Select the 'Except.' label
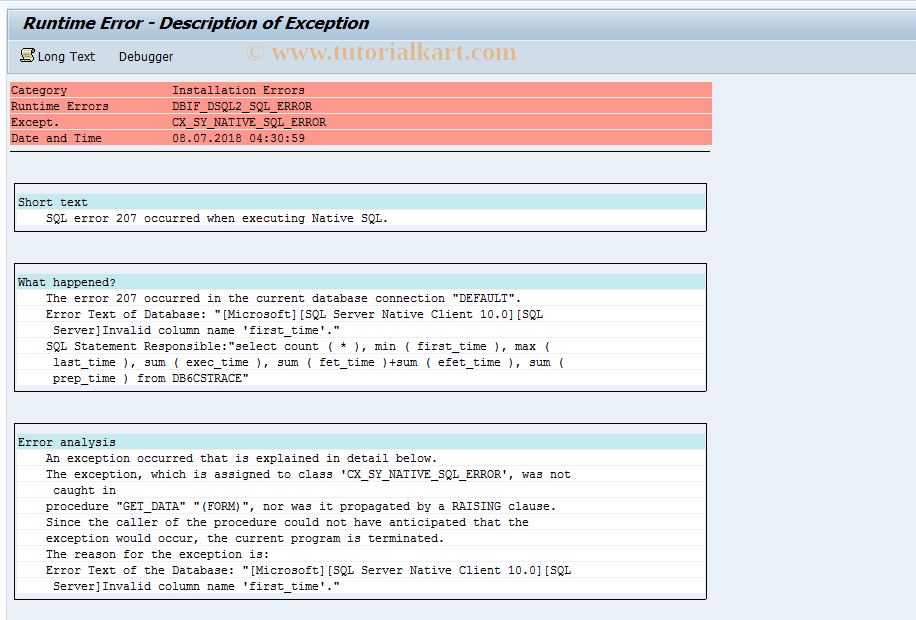The height and width of the screenshot is (620, 916). point(35,122)
